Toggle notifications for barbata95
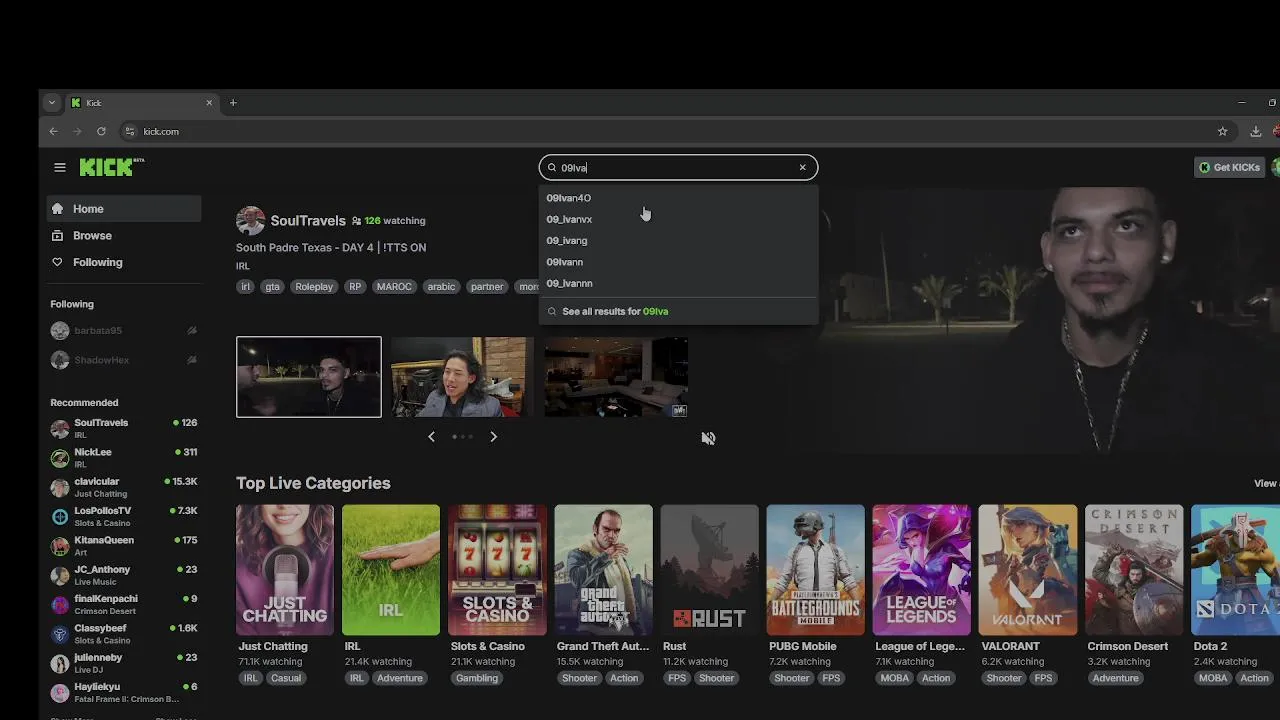Image resolution: width=1280 pixels, height=720 pixels. [192, 331]
